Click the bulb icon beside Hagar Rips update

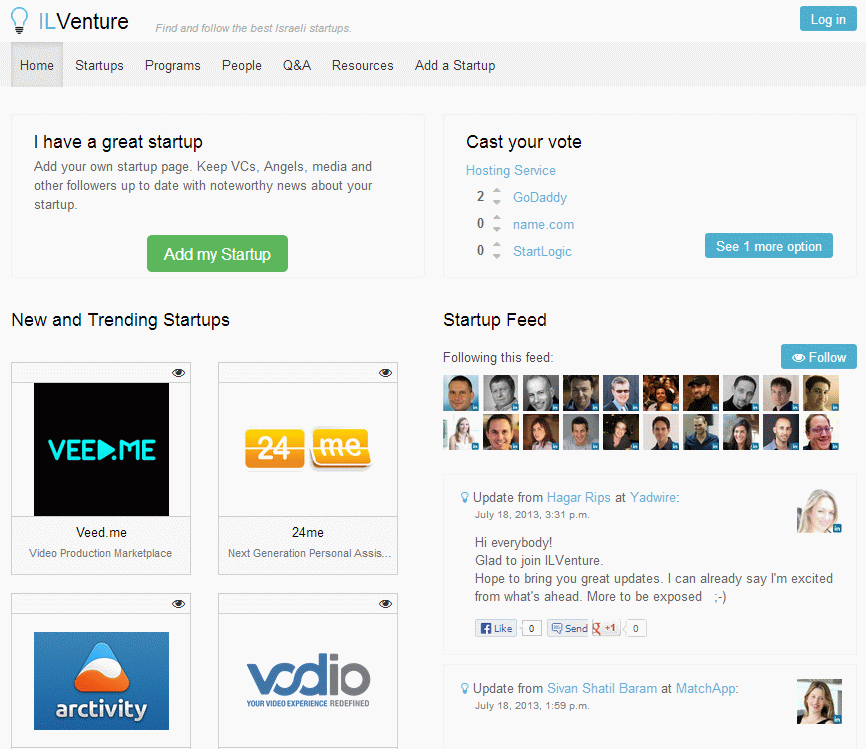click(464, 498)
